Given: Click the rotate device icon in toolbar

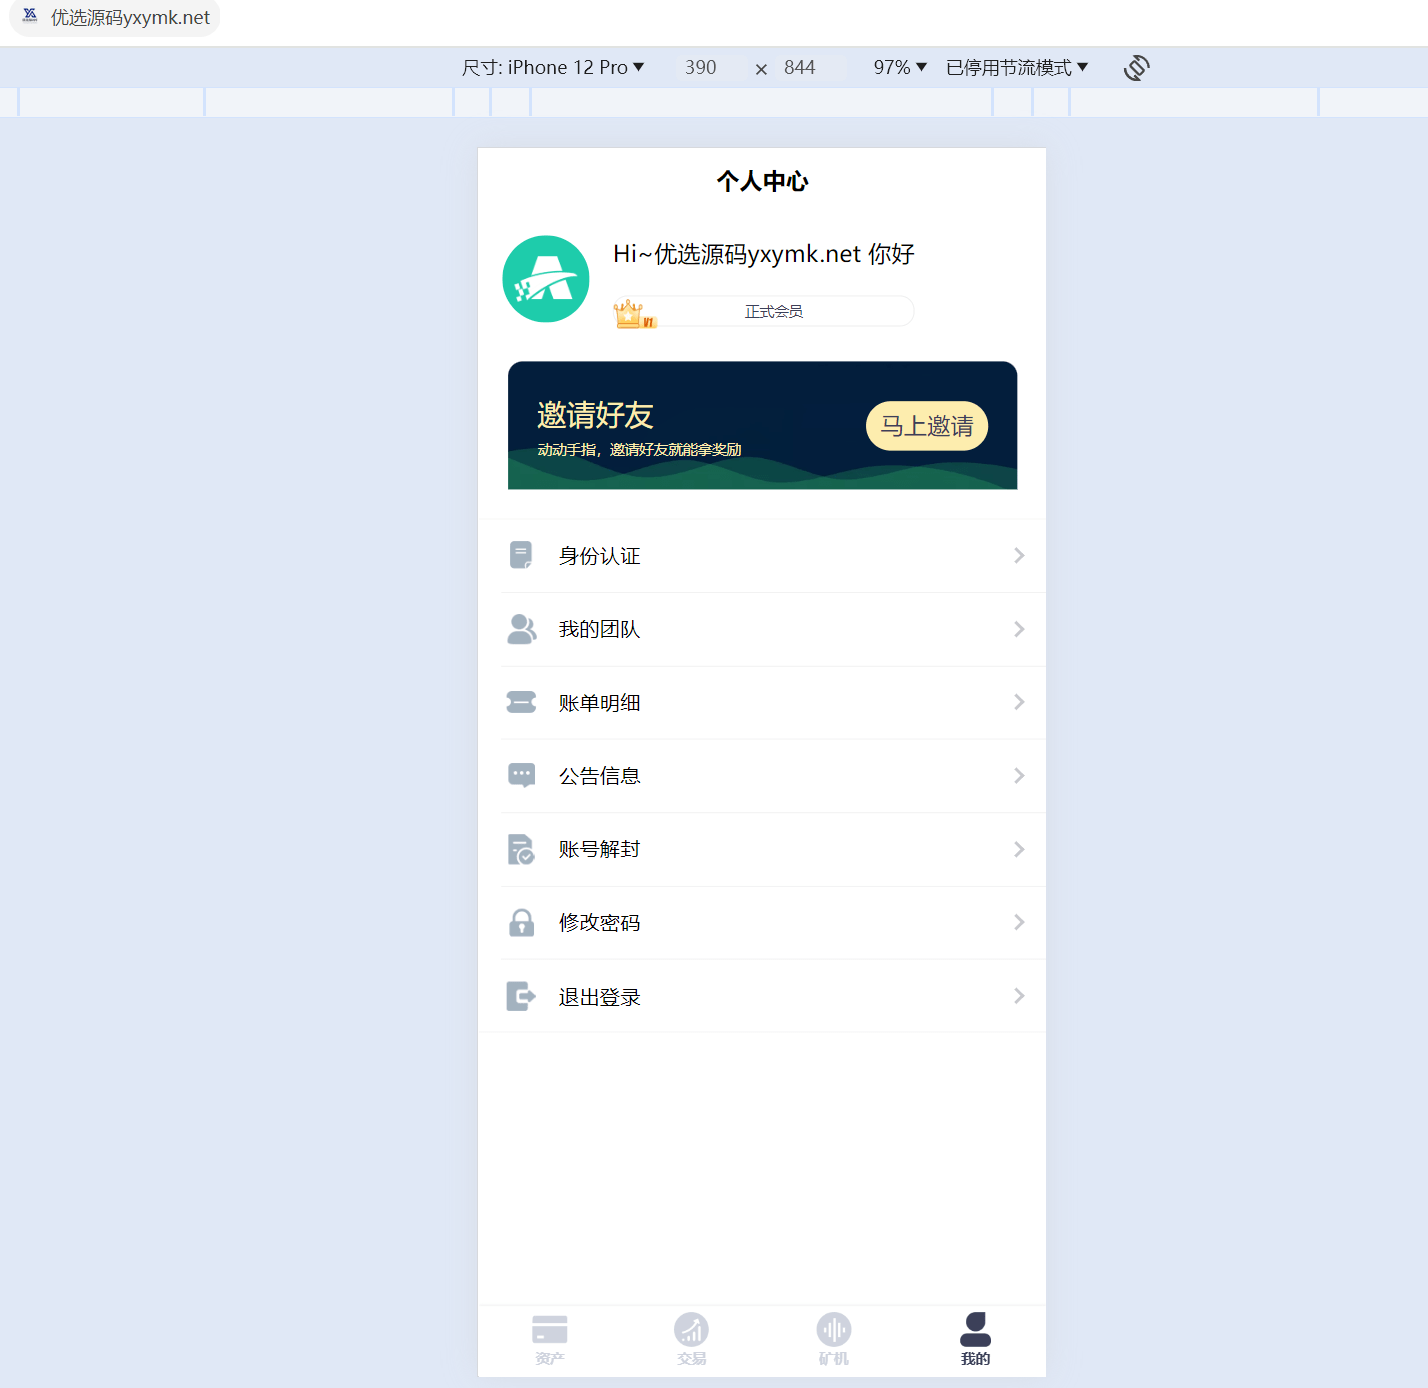Looking at the screenshot, I should [1136, 68].
